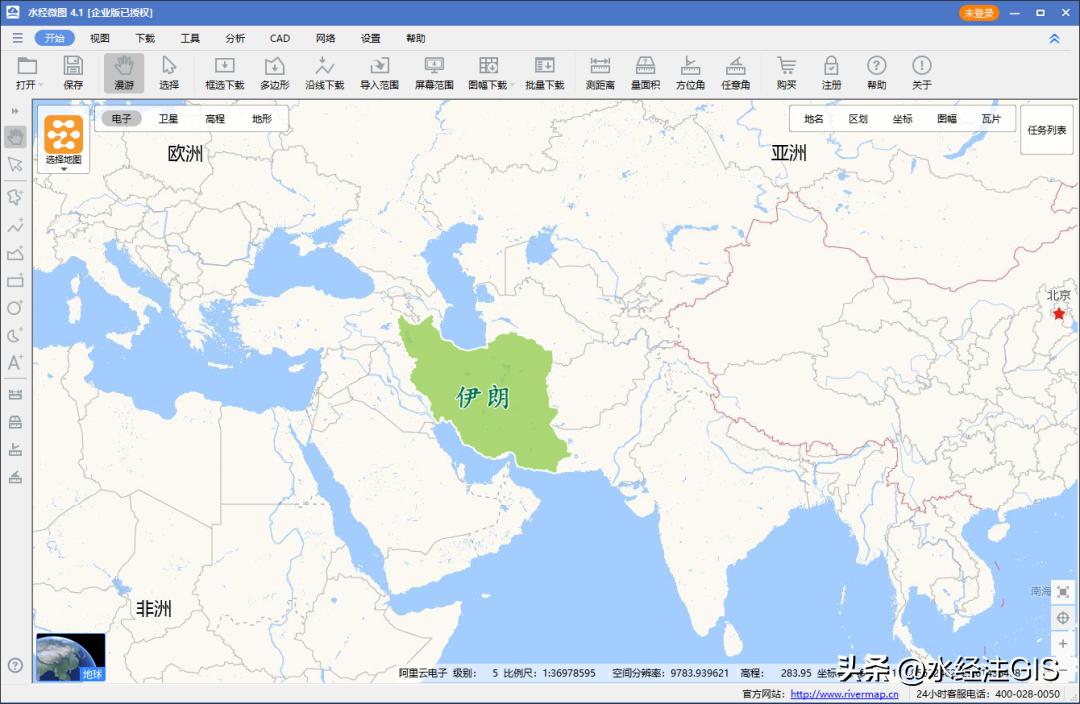Viewport: 1080px width, 704px height.
Task: Click the map locate crosshair button
Action: [x=1063, y=618]
